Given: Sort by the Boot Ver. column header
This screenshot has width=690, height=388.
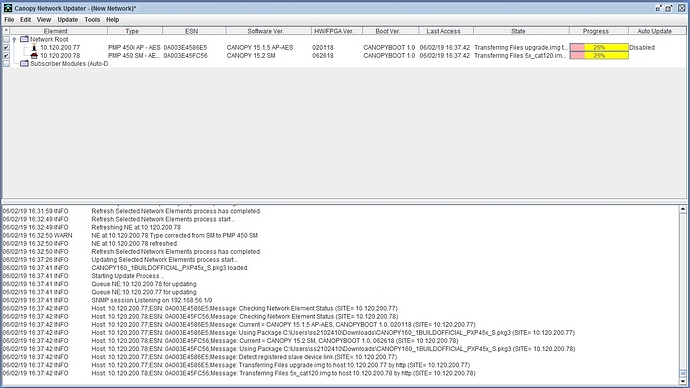Looking at the screenshot, I should click(x=390, y=31).
